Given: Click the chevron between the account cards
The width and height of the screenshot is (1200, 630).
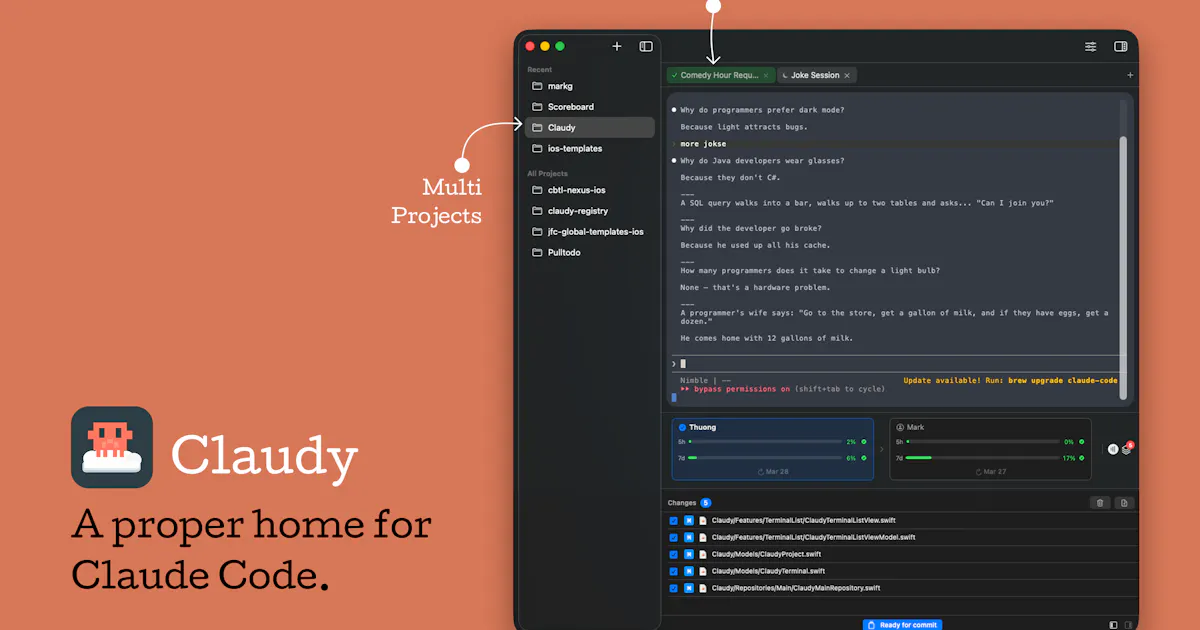Looking at the screenshot, I should (881, 449).
